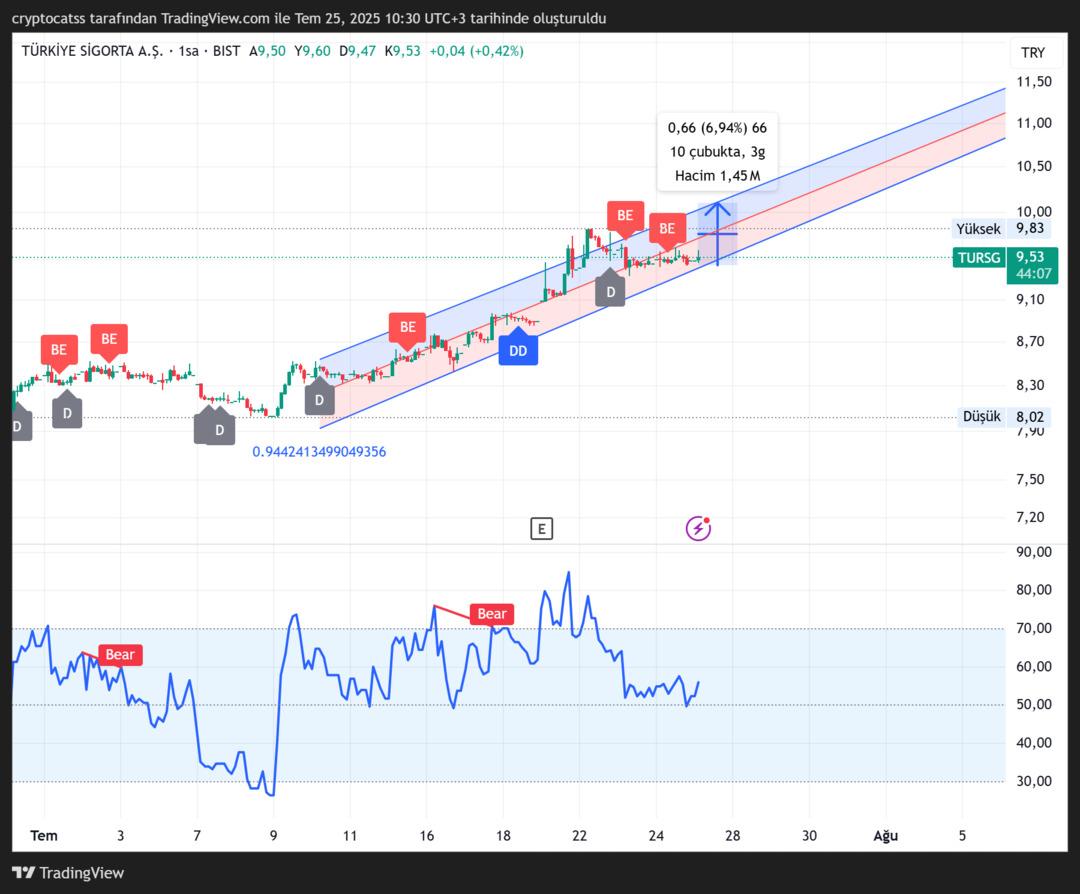Click the +0,04 (+0,42%) change value
The height and width of the screenshot is (894, 1080).
[x=476, y=51]
